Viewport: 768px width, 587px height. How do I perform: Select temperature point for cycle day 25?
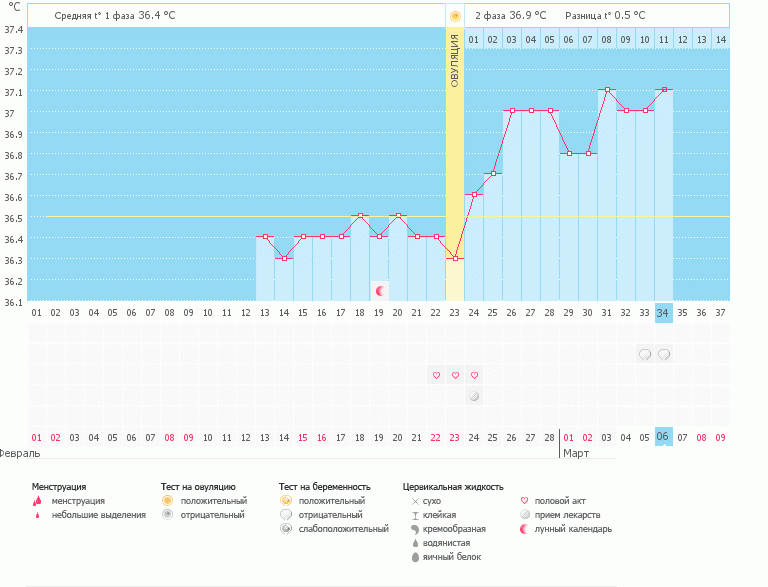(493, 173)
